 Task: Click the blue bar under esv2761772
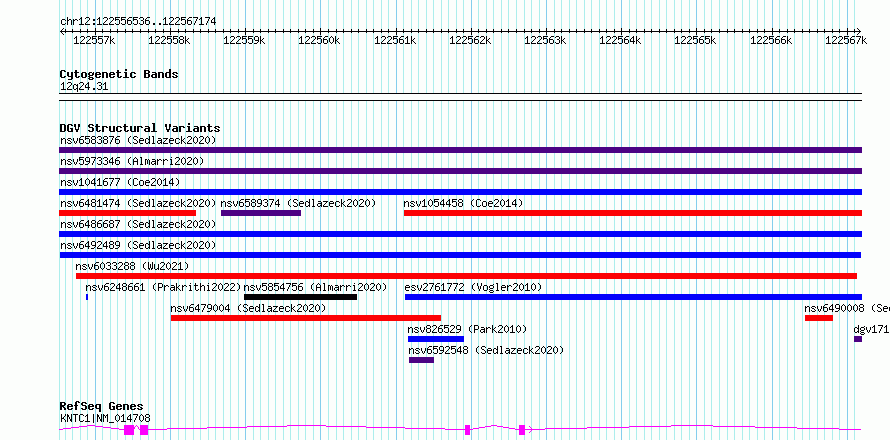pyautogui.click(x=633, y=297)
